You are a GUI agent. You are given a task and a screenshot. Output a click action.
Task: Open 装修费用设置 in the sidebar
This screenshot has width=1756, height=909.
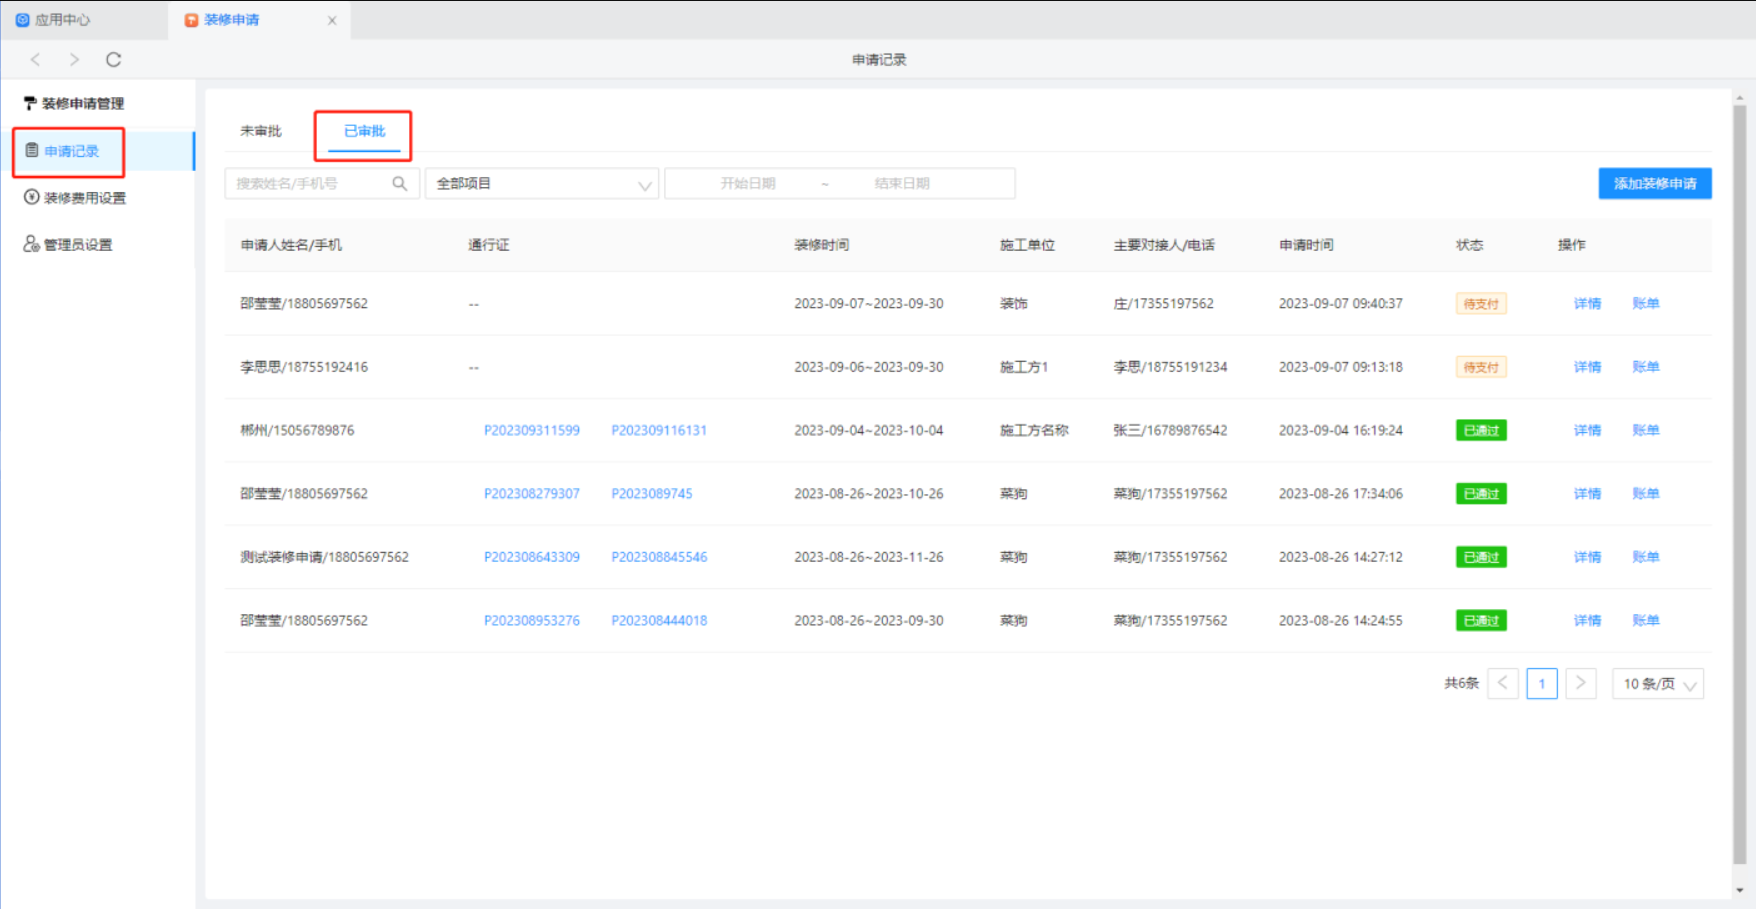tap(84, 198)
